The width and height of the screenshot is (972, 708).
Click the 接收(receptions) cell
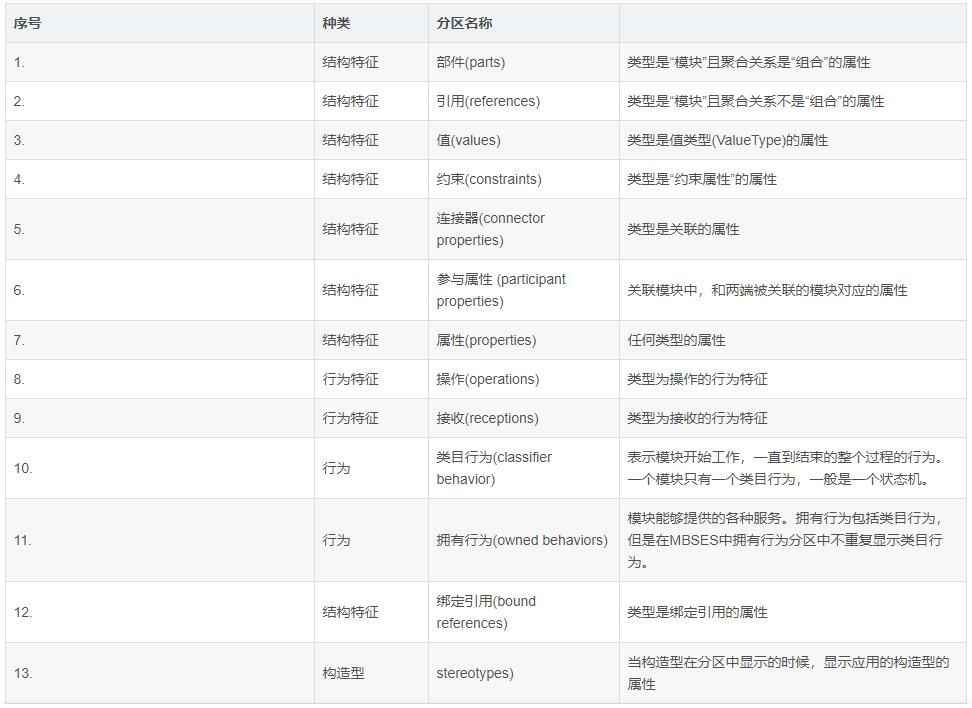click(524, 418)
